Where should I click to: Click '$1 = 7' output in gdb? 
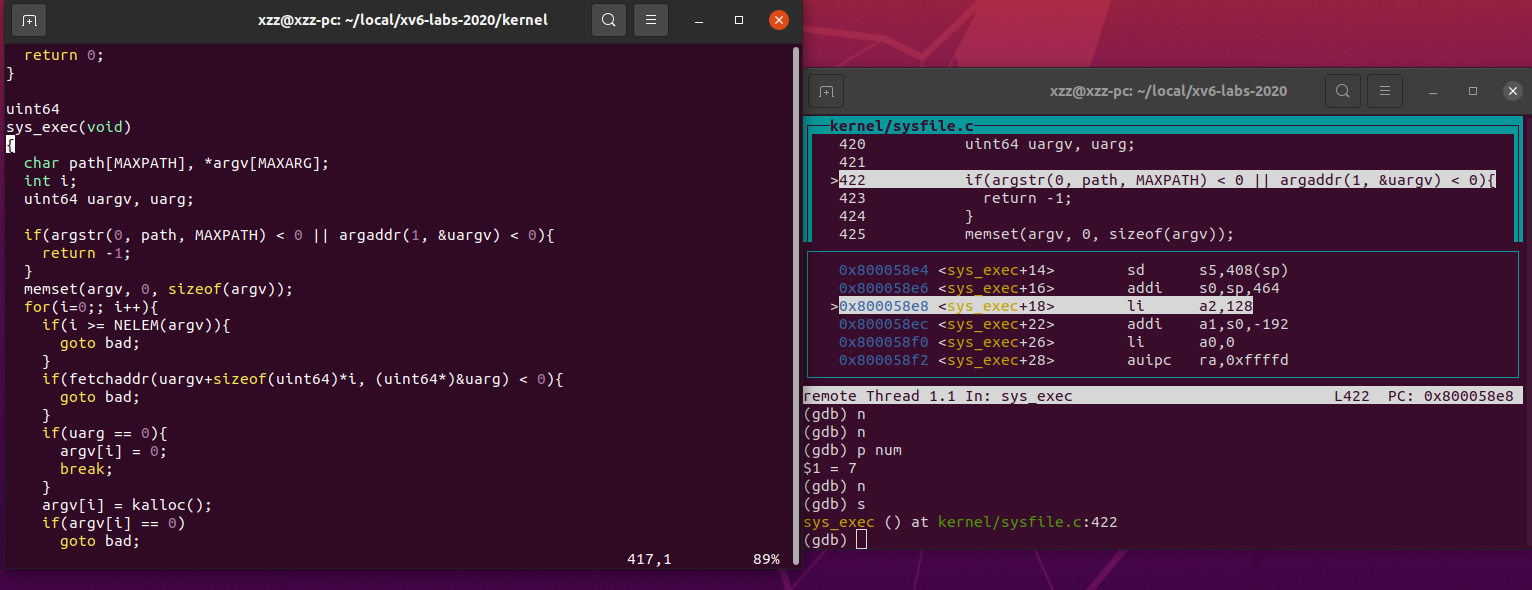point(830,468)
